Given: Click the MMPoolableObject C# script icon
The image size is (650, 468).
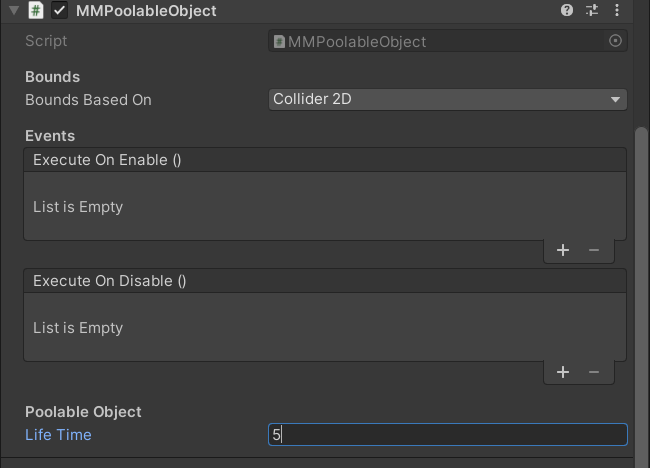Looking at the screenshot, I should 36,10.
